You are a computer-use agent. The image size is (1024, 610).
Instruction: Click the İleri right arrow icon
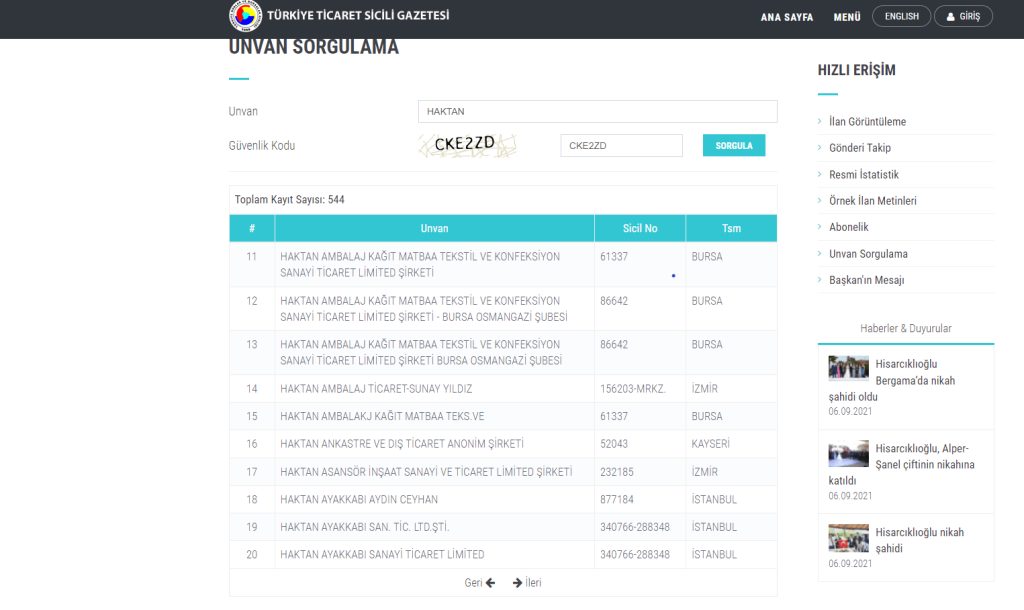[x=517, y=583]
